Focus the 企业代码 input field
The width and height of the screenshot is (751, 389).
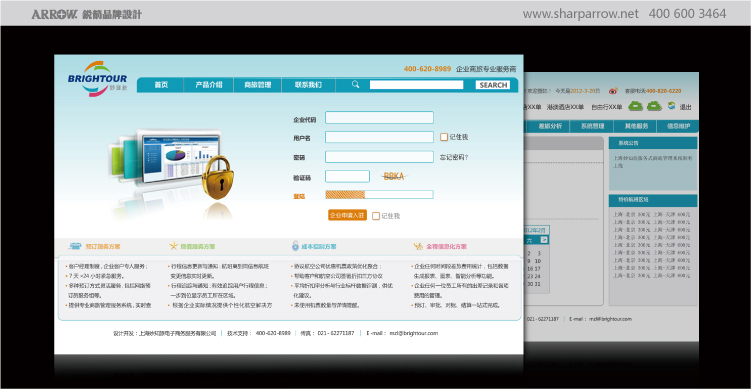(379, 117)
